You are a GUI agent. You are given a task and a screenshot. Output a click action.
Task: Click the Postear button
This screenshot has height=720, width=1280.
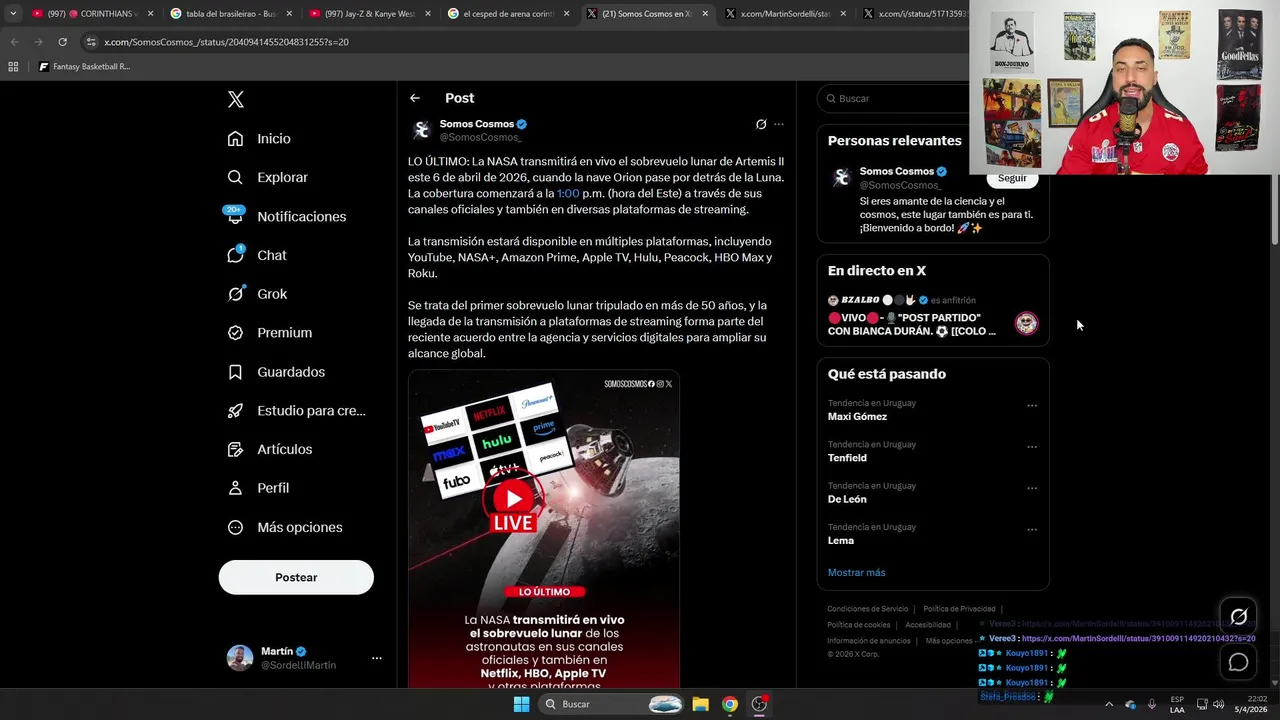tap(296, 577)
